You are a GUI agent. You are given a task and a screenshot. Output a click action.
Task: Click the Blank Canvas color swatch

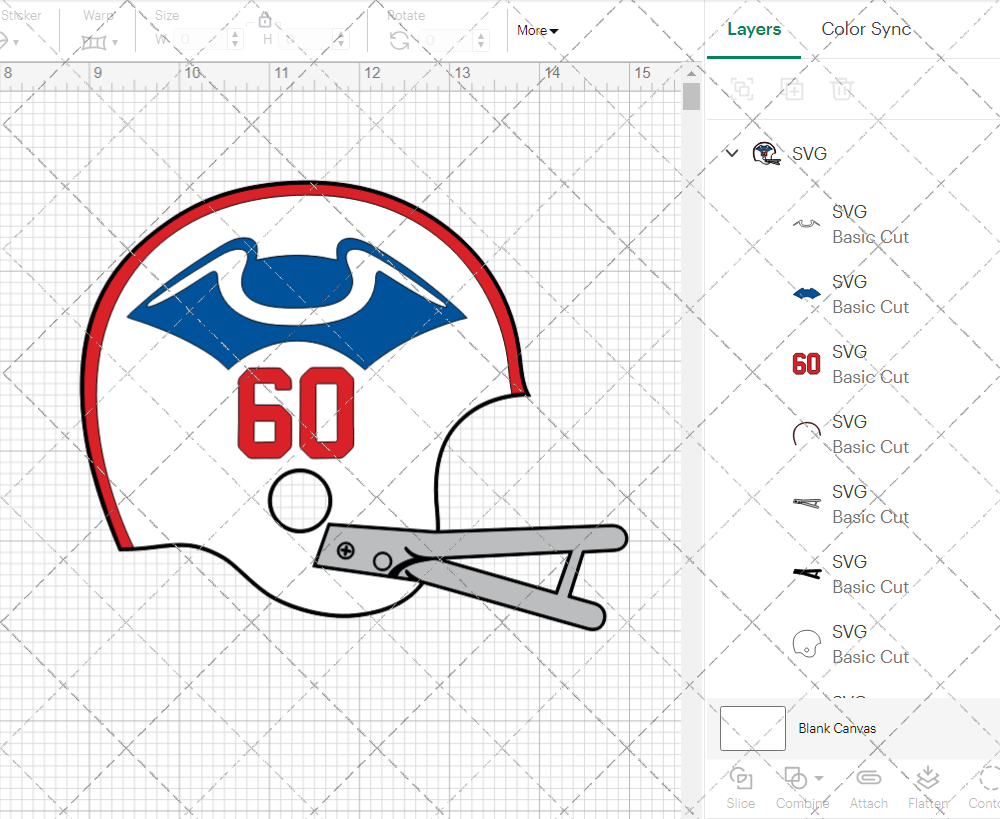point(752,728)
